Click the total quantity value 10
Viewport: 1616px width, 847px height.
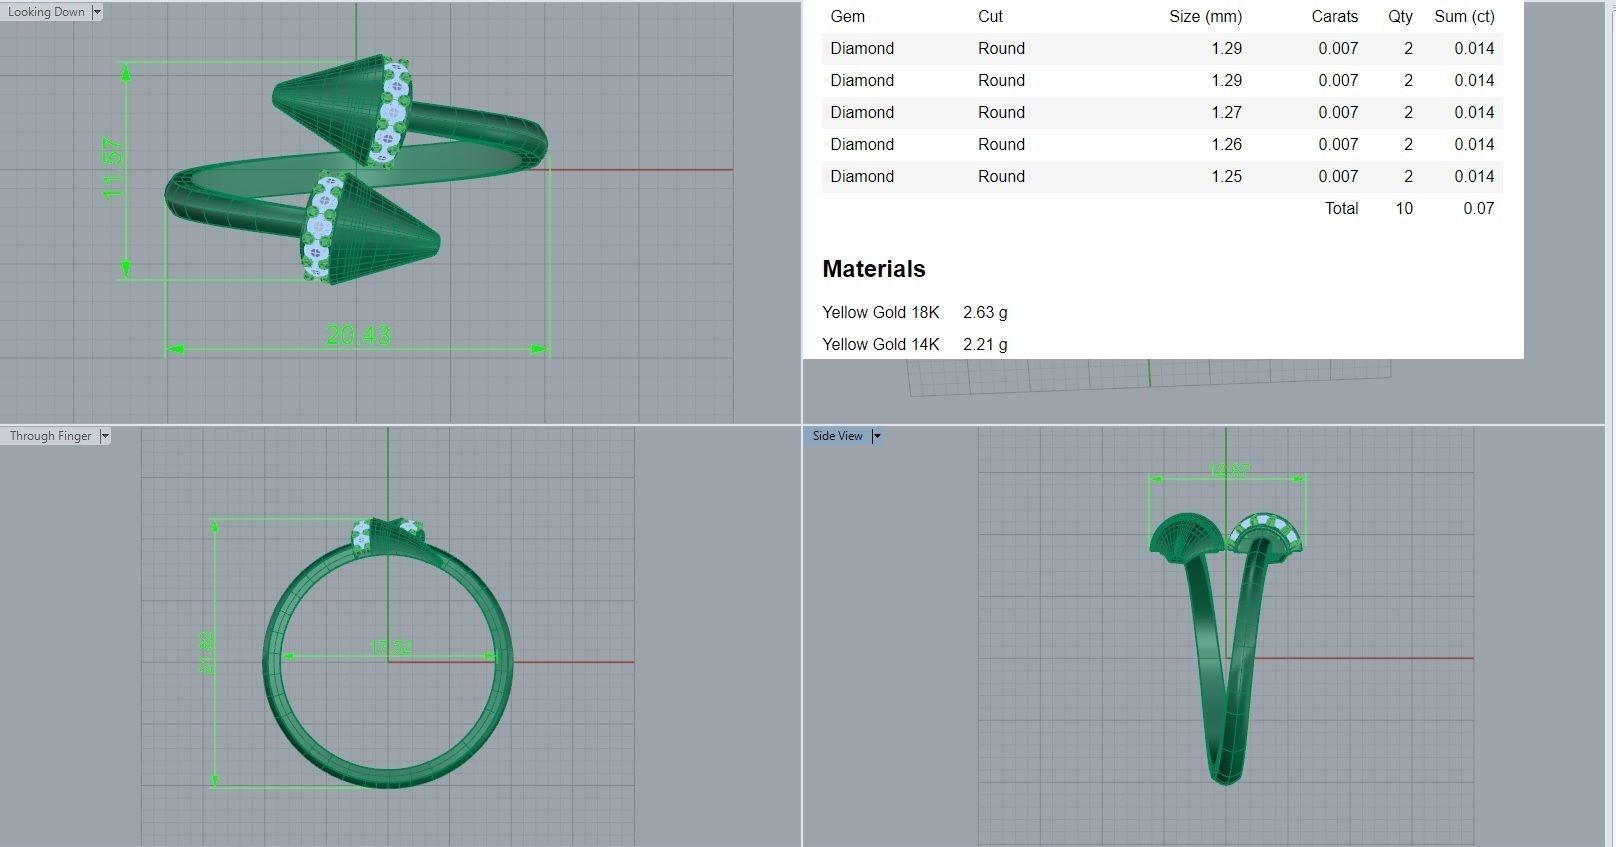[x=1404, y=208]
